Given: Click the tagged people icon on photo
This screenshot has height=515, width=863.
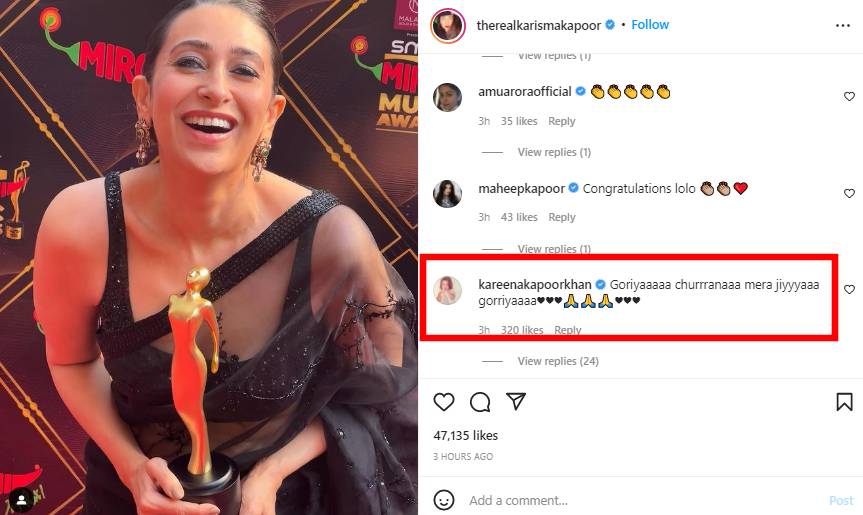Looking at the screenshot, I should tap(20, 497).
